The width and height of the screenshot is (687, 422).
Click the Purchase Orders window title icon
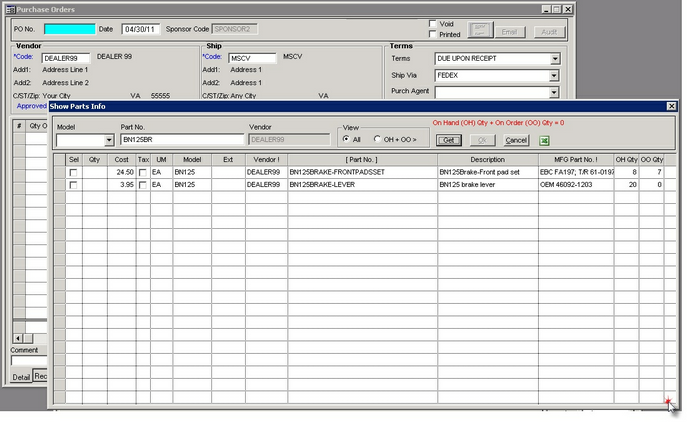[8, 8]
